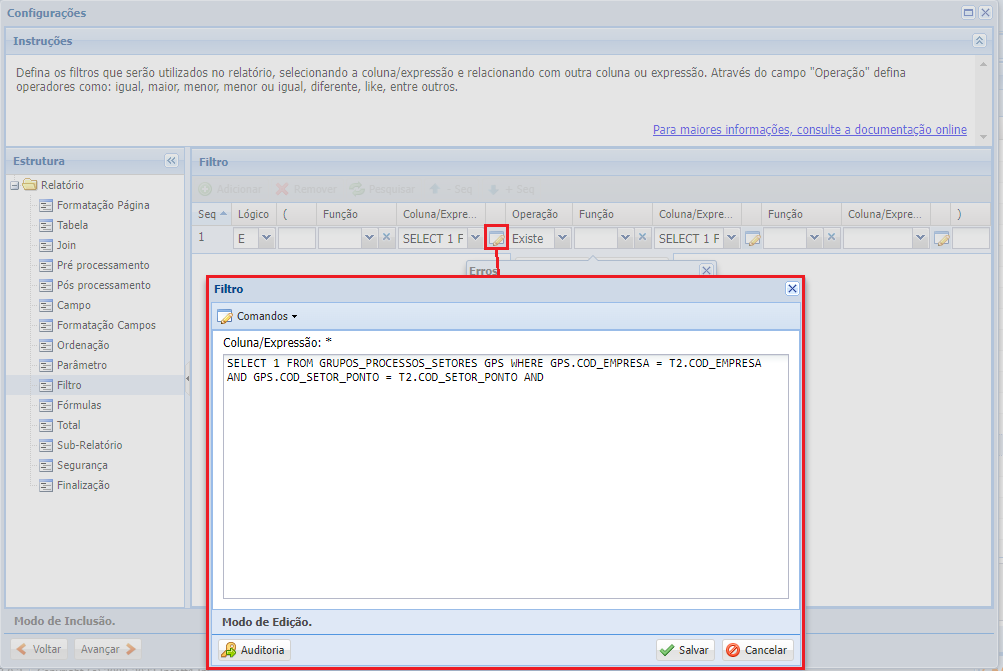
Task: Cancel the filter edit dialog
Action: coord(757,650)
